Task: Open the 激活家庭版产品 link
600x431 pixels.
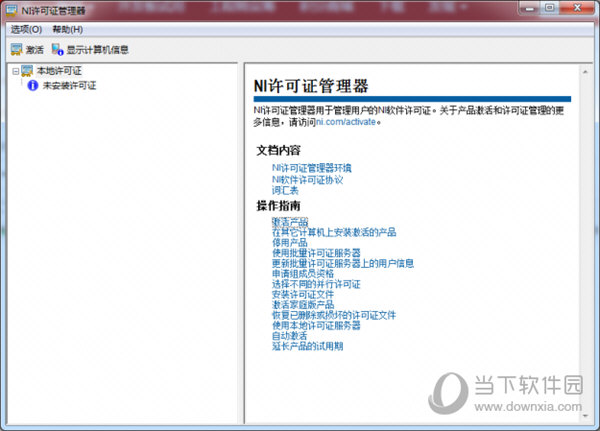Action: point(303,305)
